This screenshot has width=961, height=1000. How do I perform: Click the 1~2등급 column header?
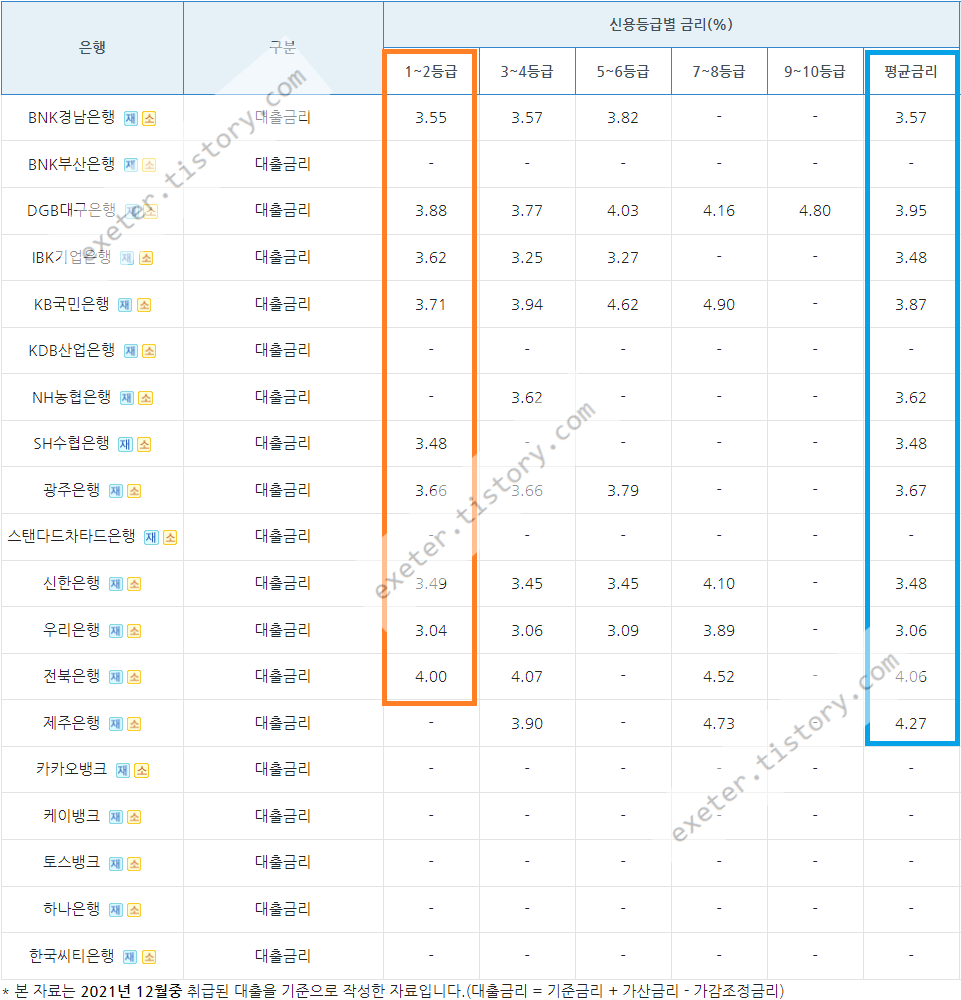pyautogui.click(x=431, y=71)
